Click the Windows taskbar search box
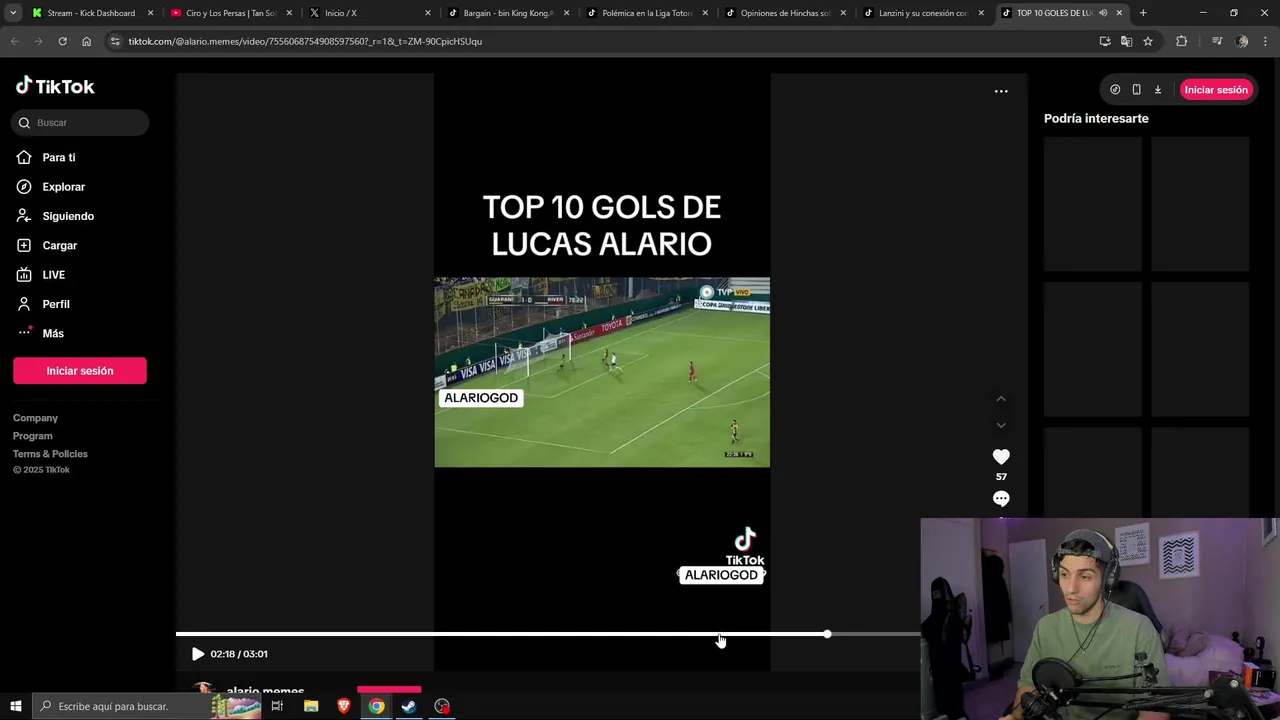 point(145,706)
